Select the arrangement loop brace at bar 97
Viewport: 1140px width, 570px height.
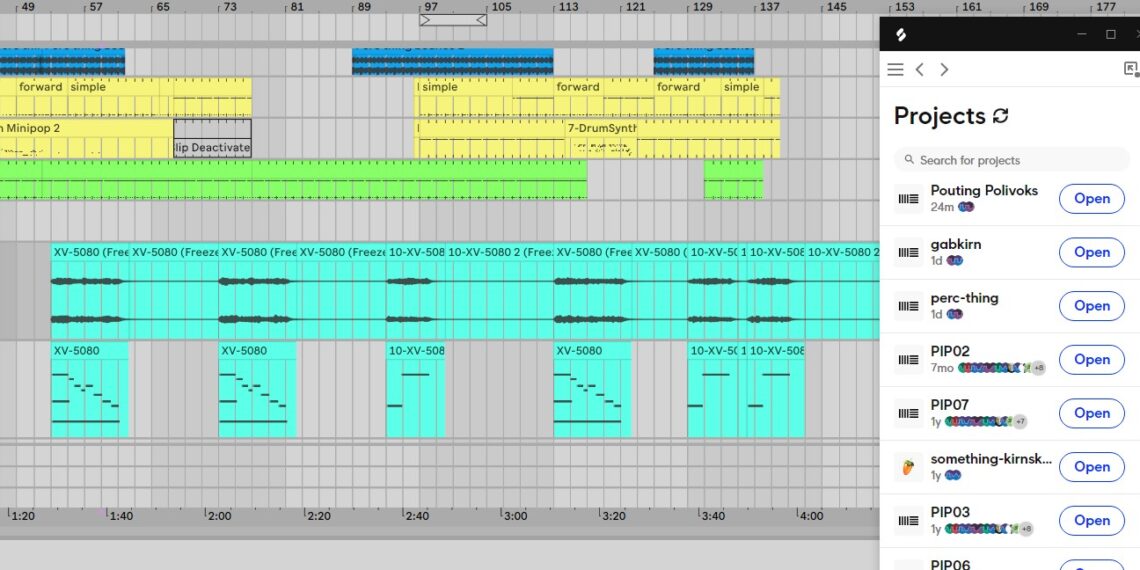[453, 20]
